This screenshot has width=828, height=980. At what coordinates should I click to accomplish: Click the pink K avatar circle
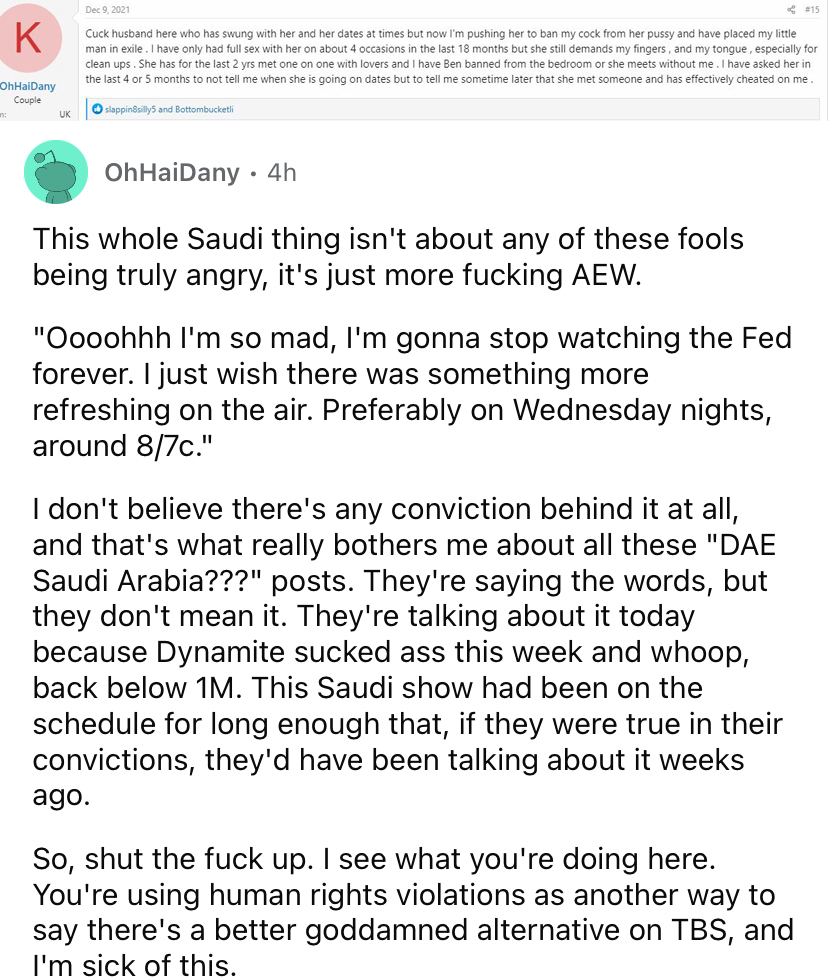tap(28, 38)
